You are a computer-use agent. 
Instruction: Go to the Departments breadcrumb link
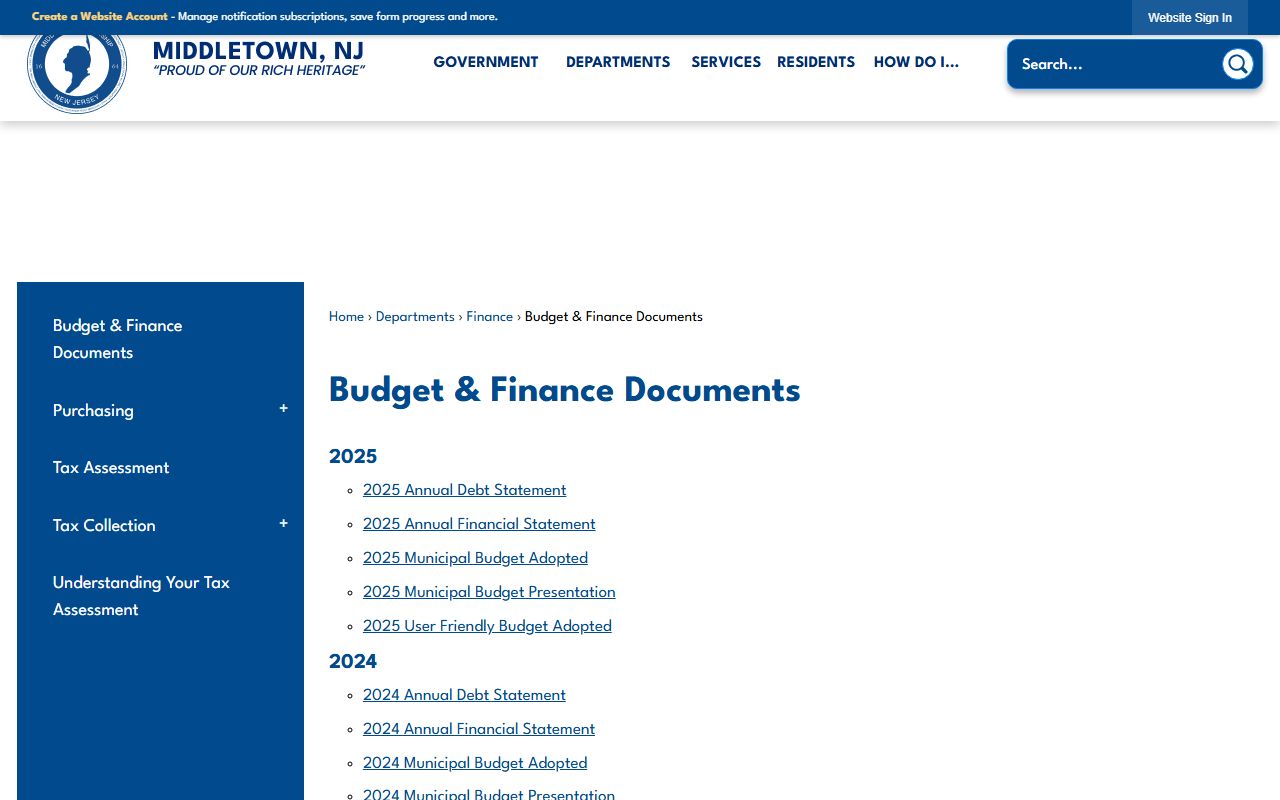pos(415,317)
